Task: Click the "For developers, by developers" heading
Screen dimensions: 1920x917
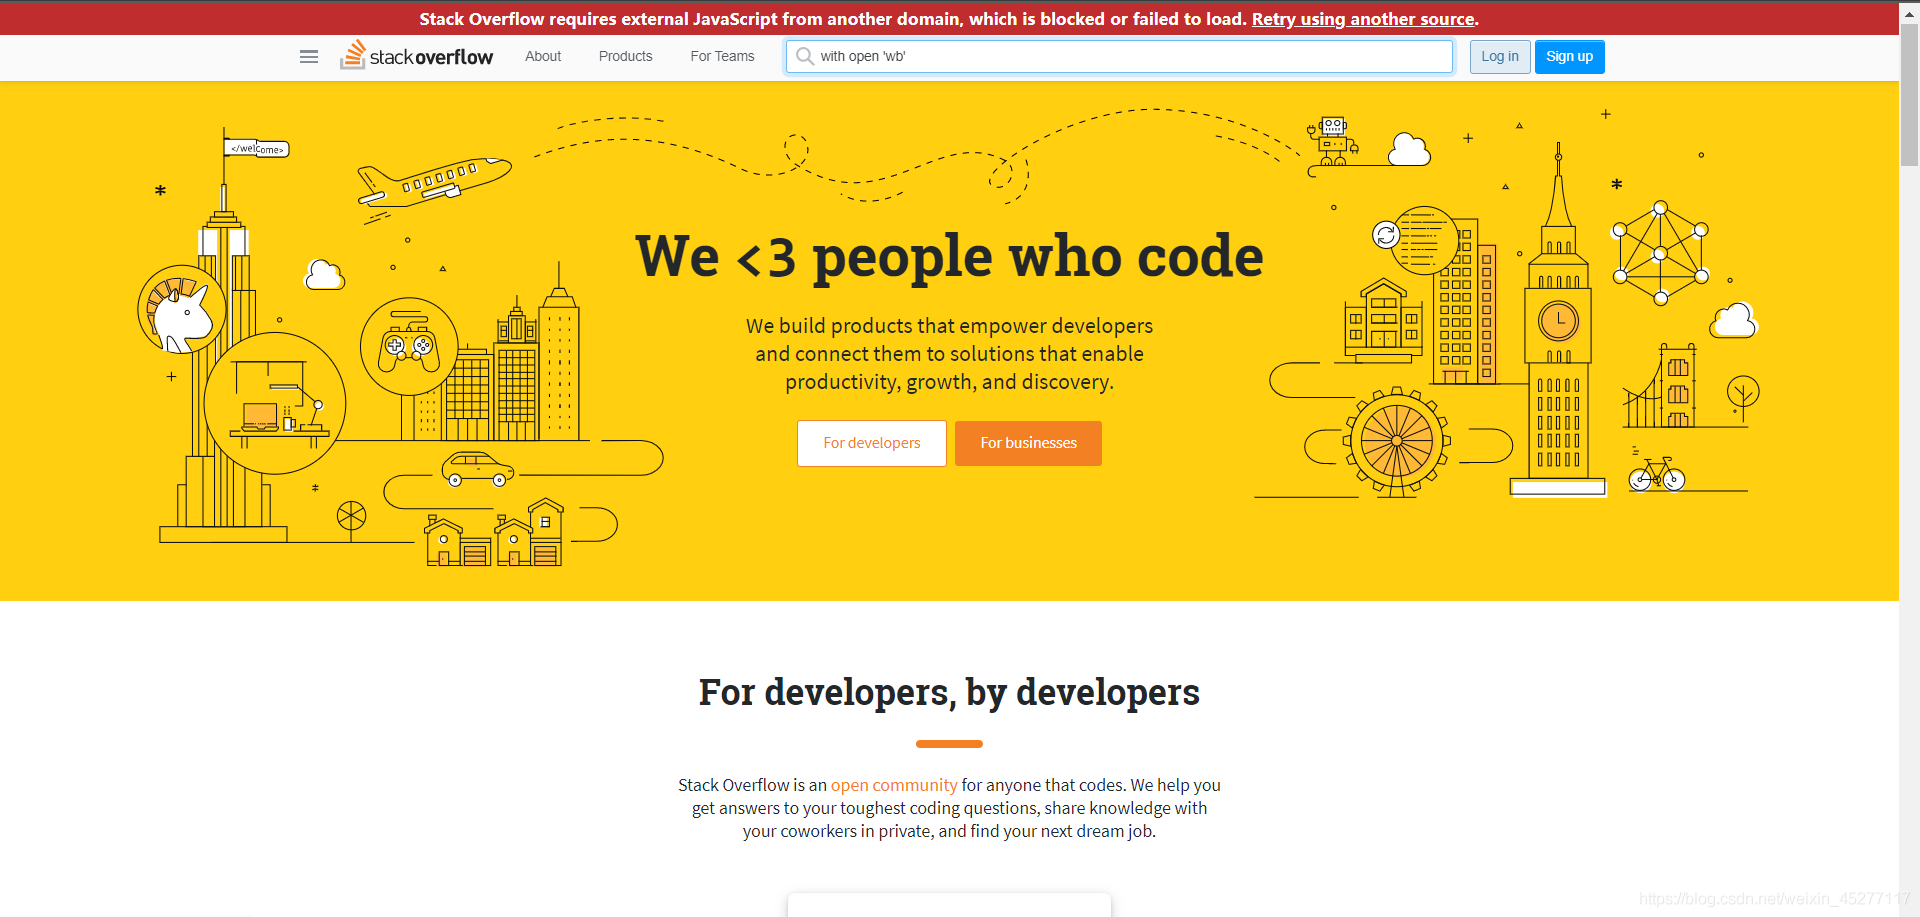Action: (x=949, y=692)
